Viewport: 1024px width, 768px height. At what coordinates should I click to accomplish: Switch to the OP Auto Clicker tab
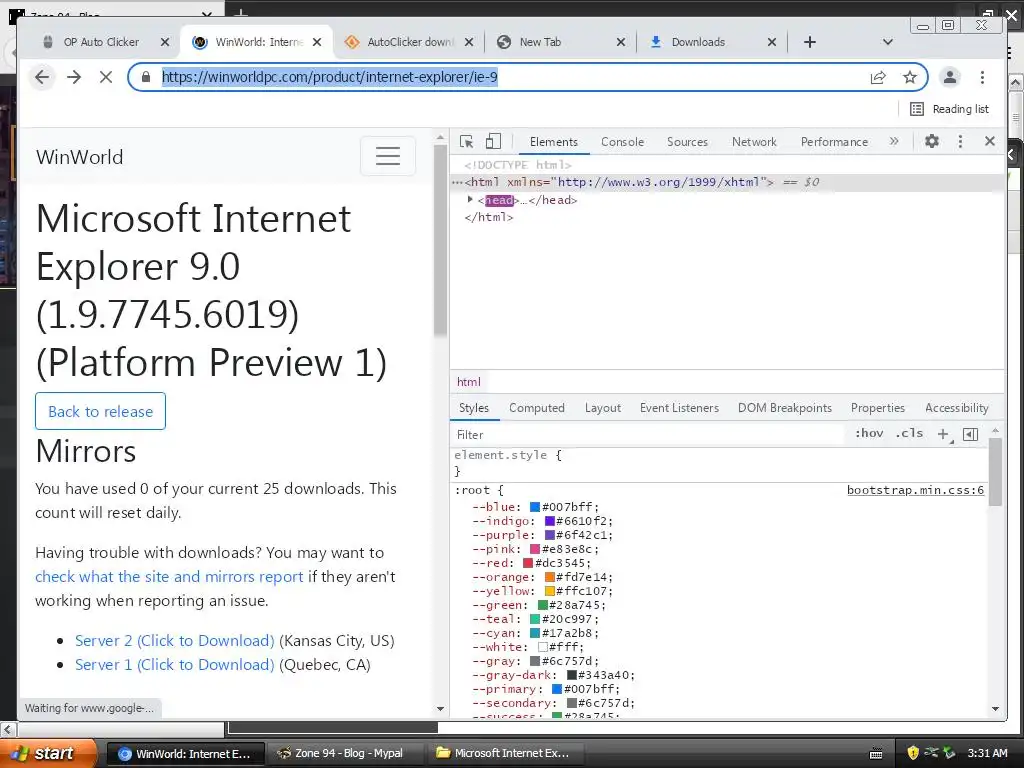[x=101, y=42]
